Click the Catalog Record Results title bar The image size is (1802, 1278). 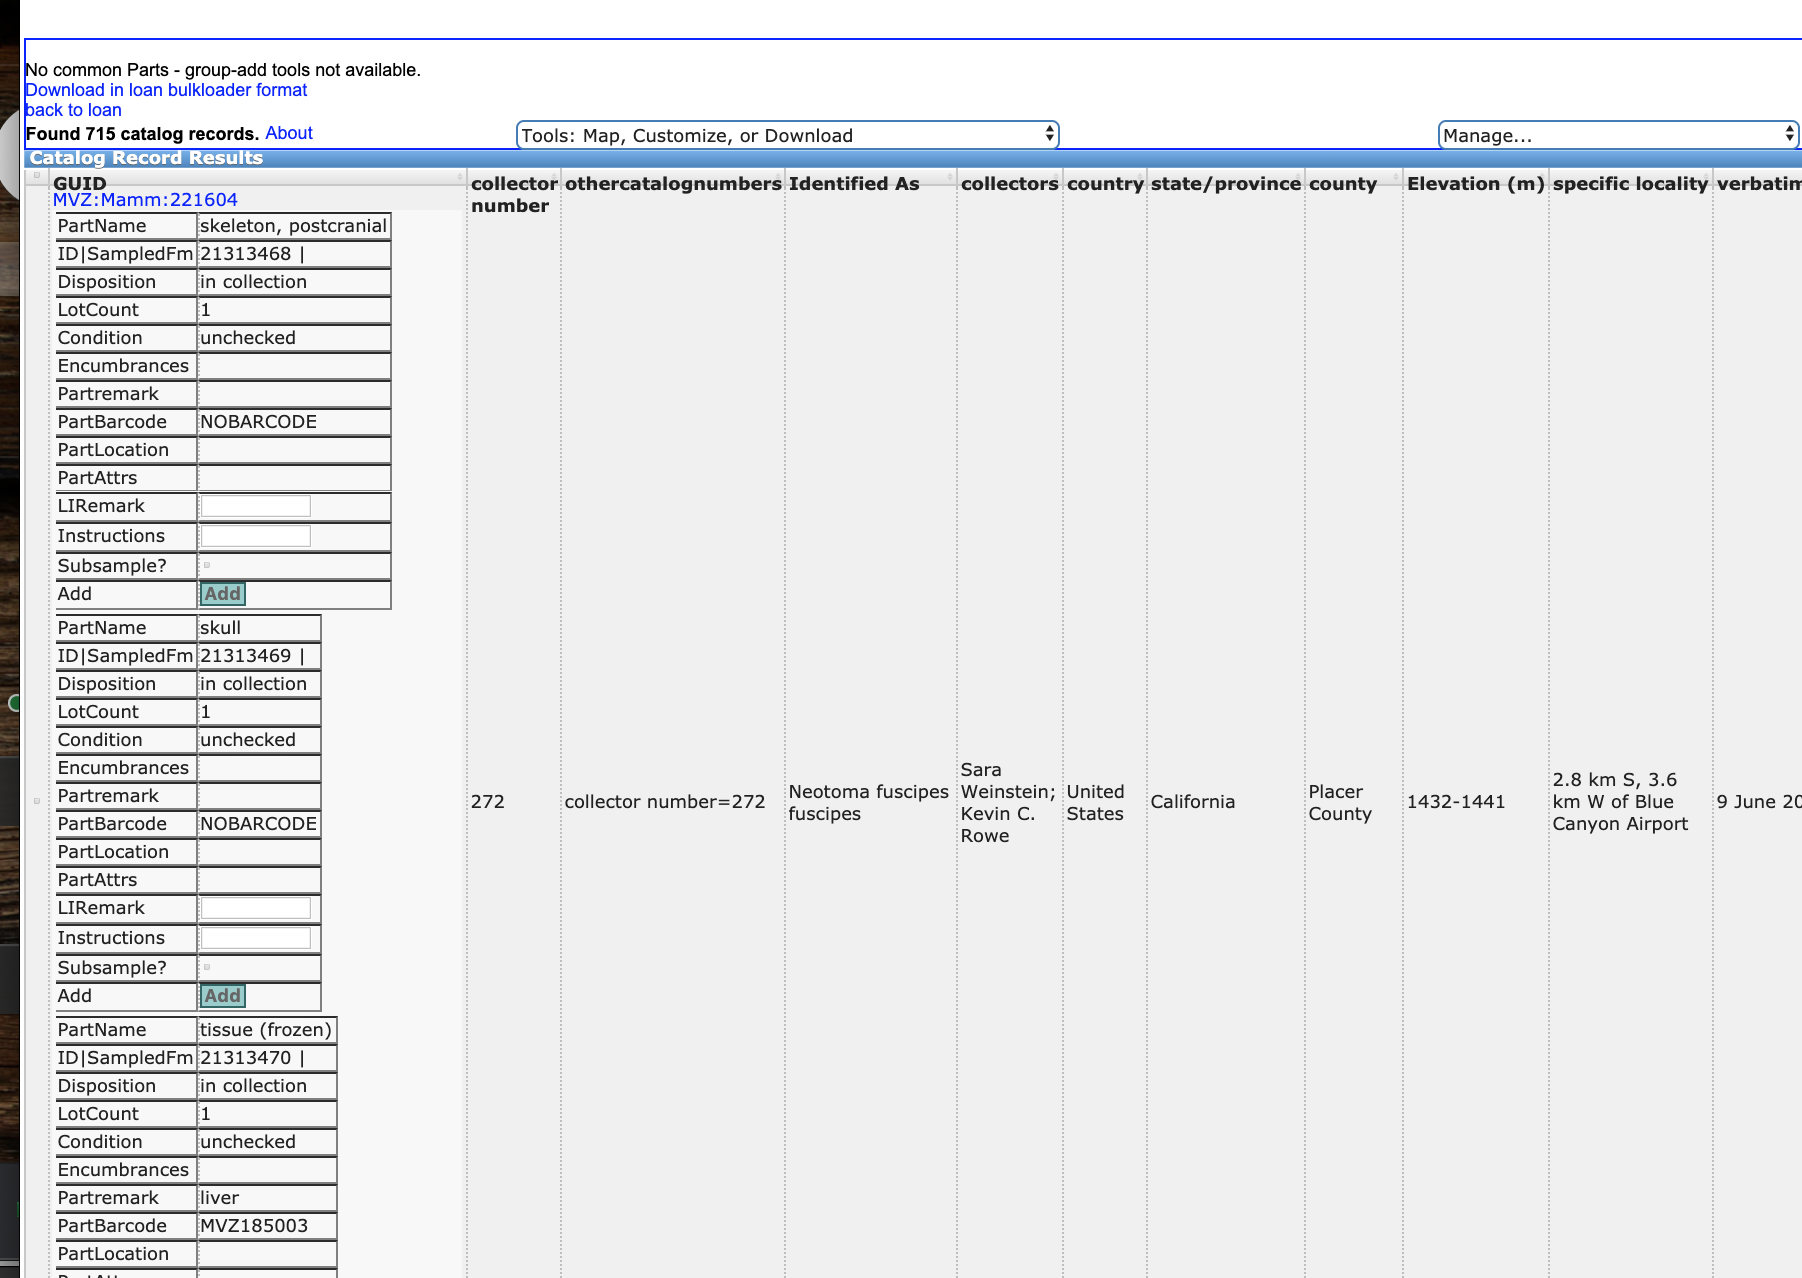click(913, 157)
